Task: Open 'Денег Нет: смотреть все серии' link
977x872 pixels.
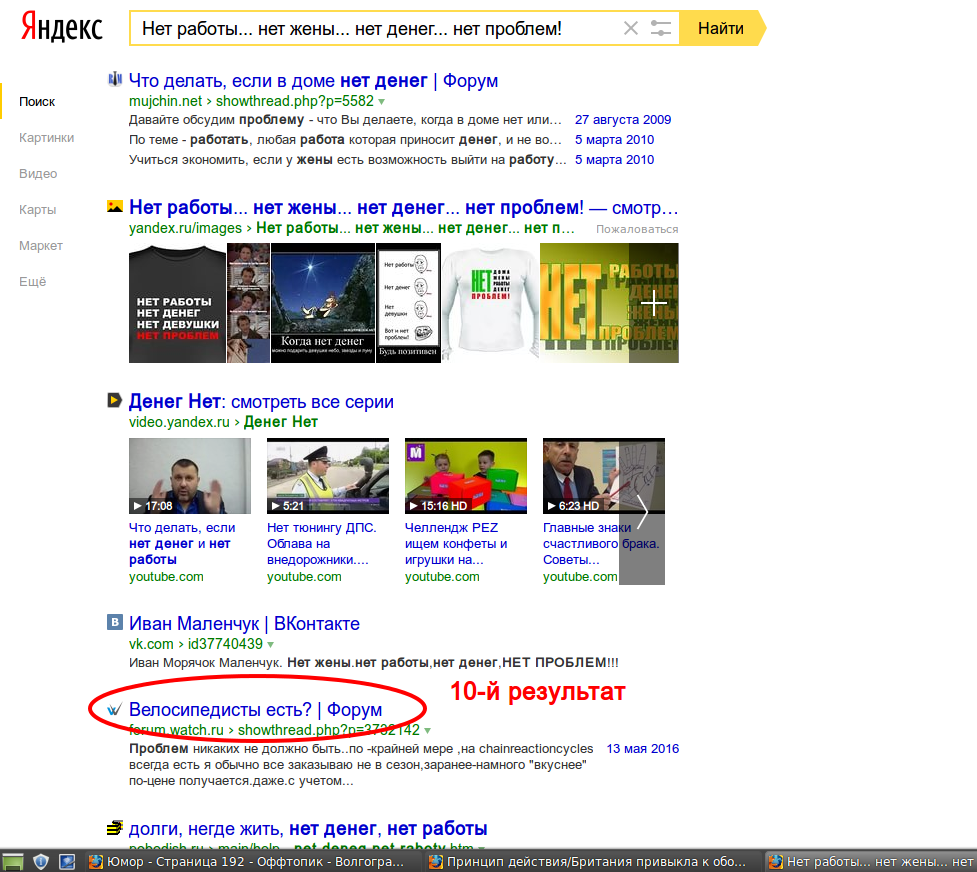Action: pyautogui.click(x=261, y=401)
